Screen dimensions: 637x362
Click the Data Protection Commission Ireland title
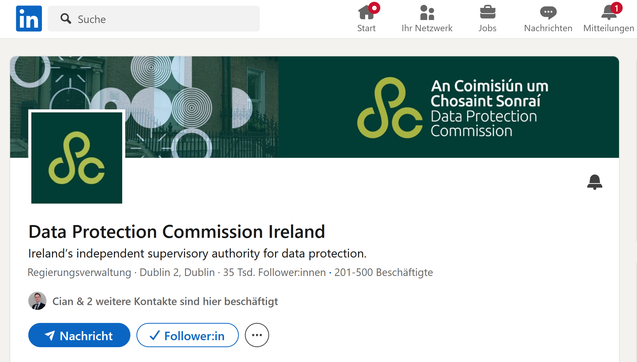coord(177,232)
